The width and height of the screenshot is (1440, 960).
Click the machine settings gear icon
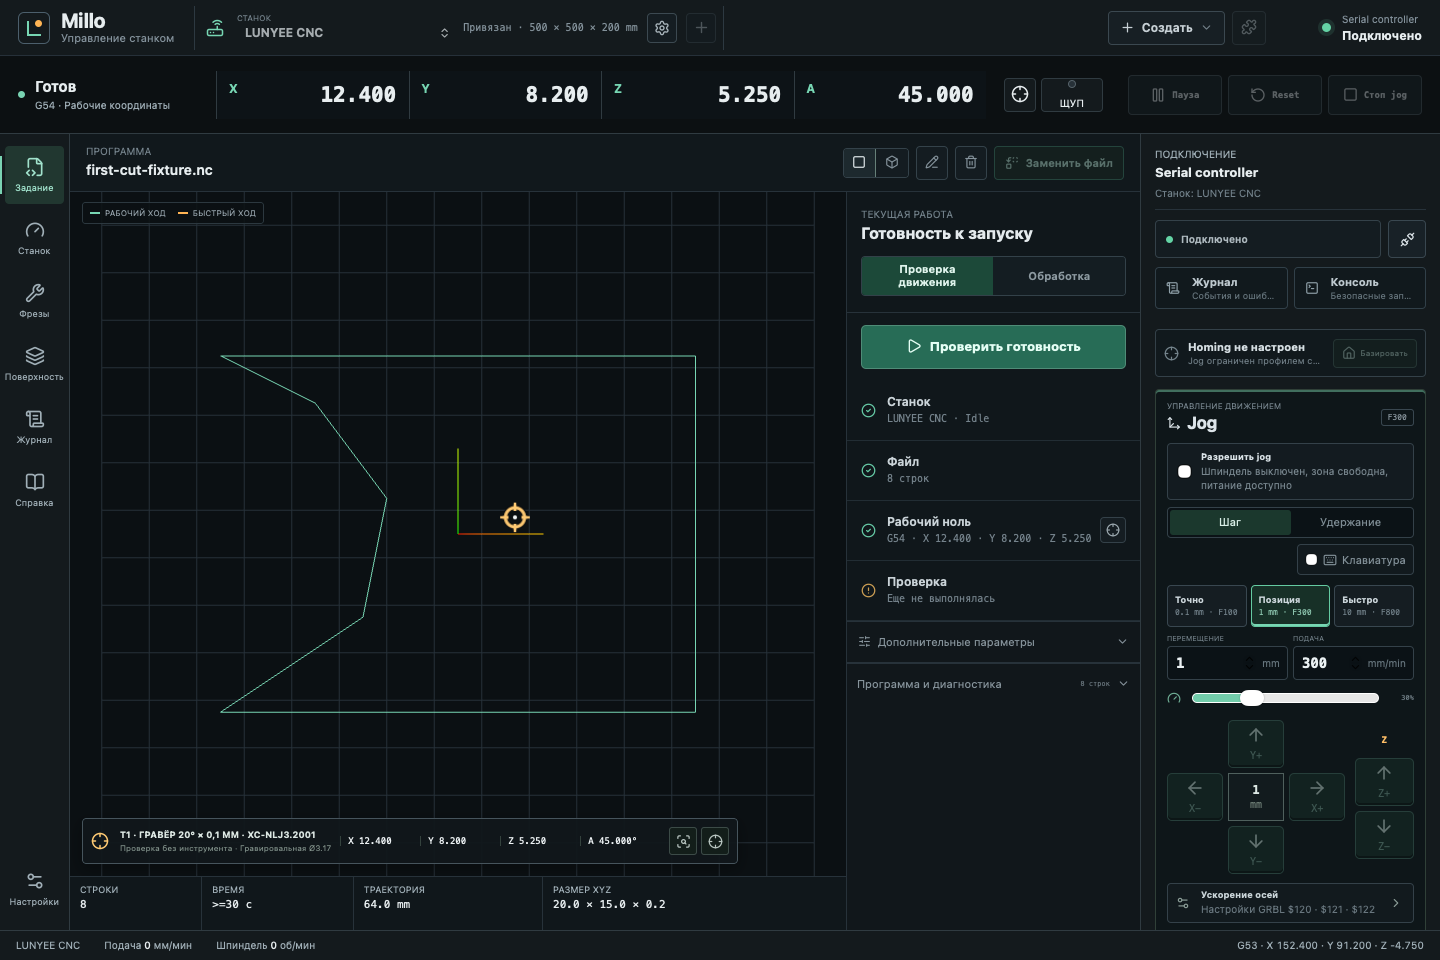coord(662,28)
